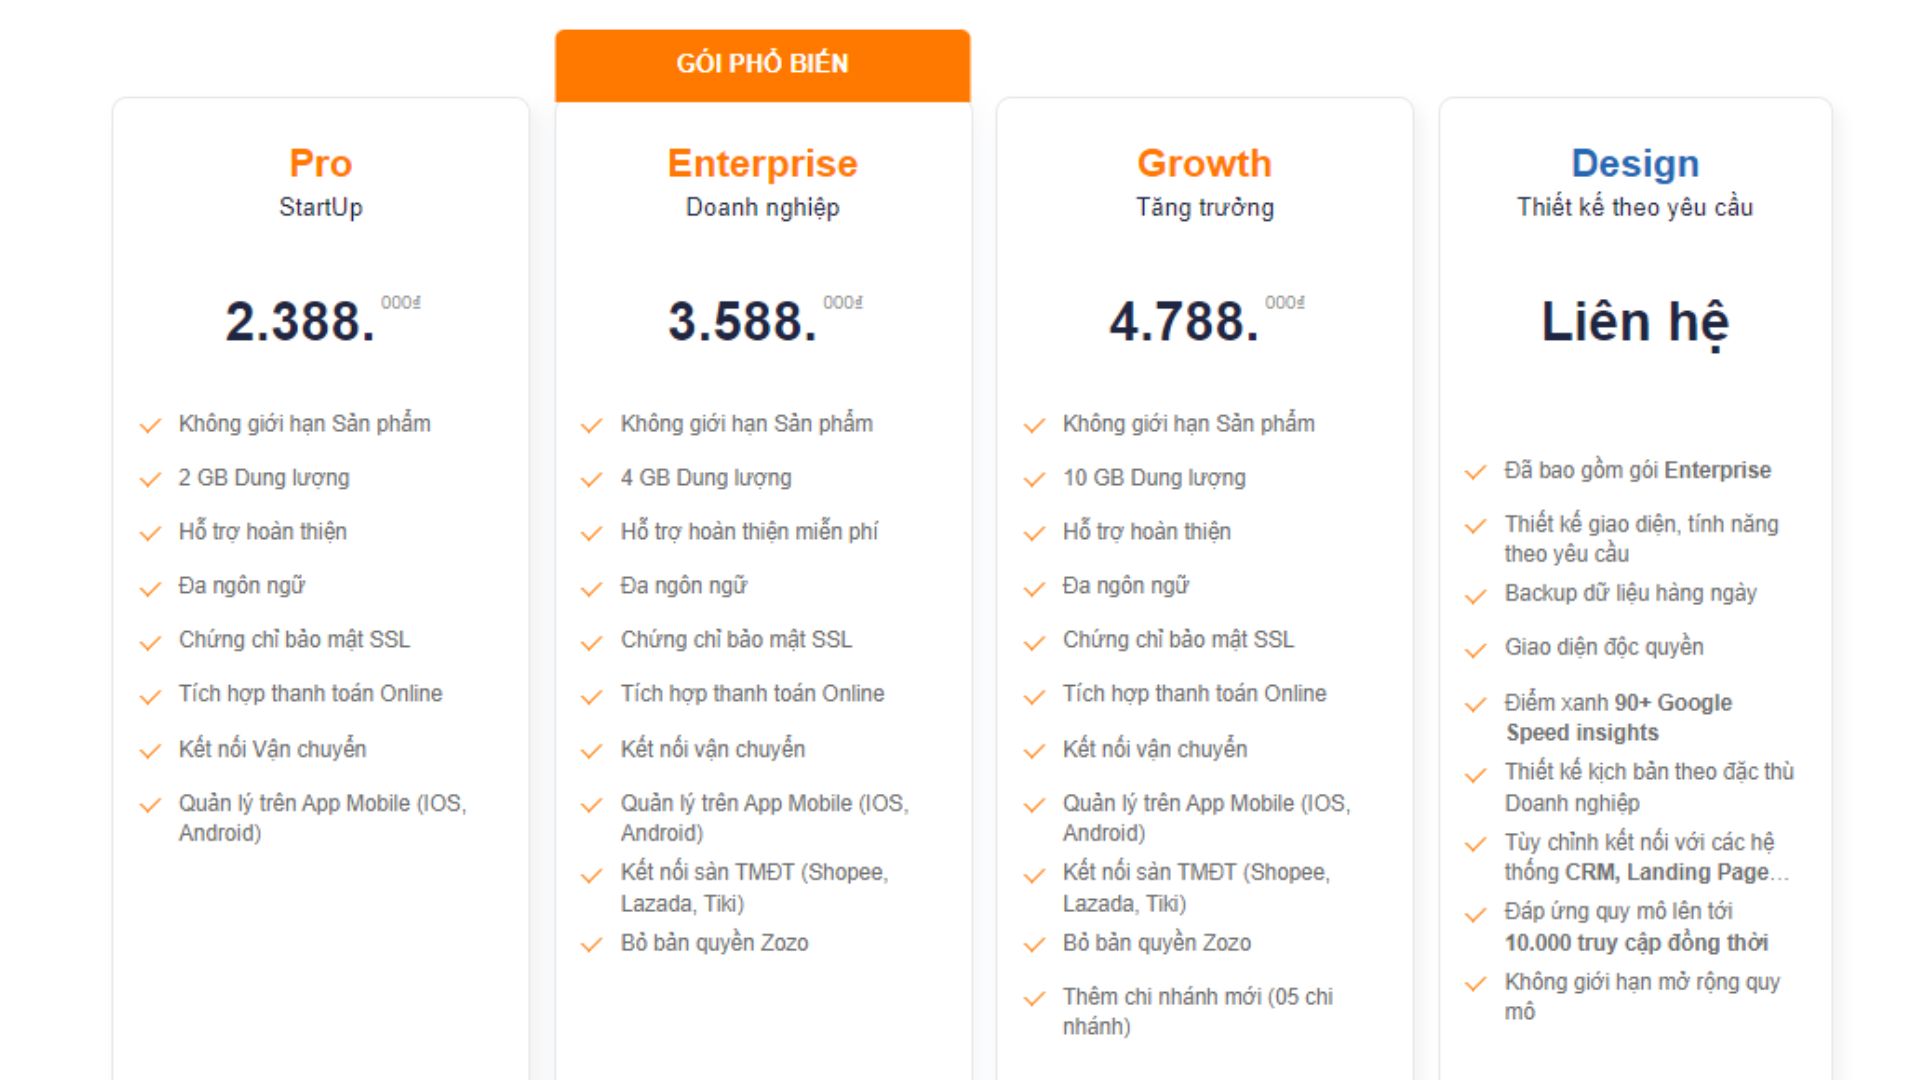Click checkmark beside Pro's Kết nối Vận chuyển
The image size is (1920, 1080).
150,751
